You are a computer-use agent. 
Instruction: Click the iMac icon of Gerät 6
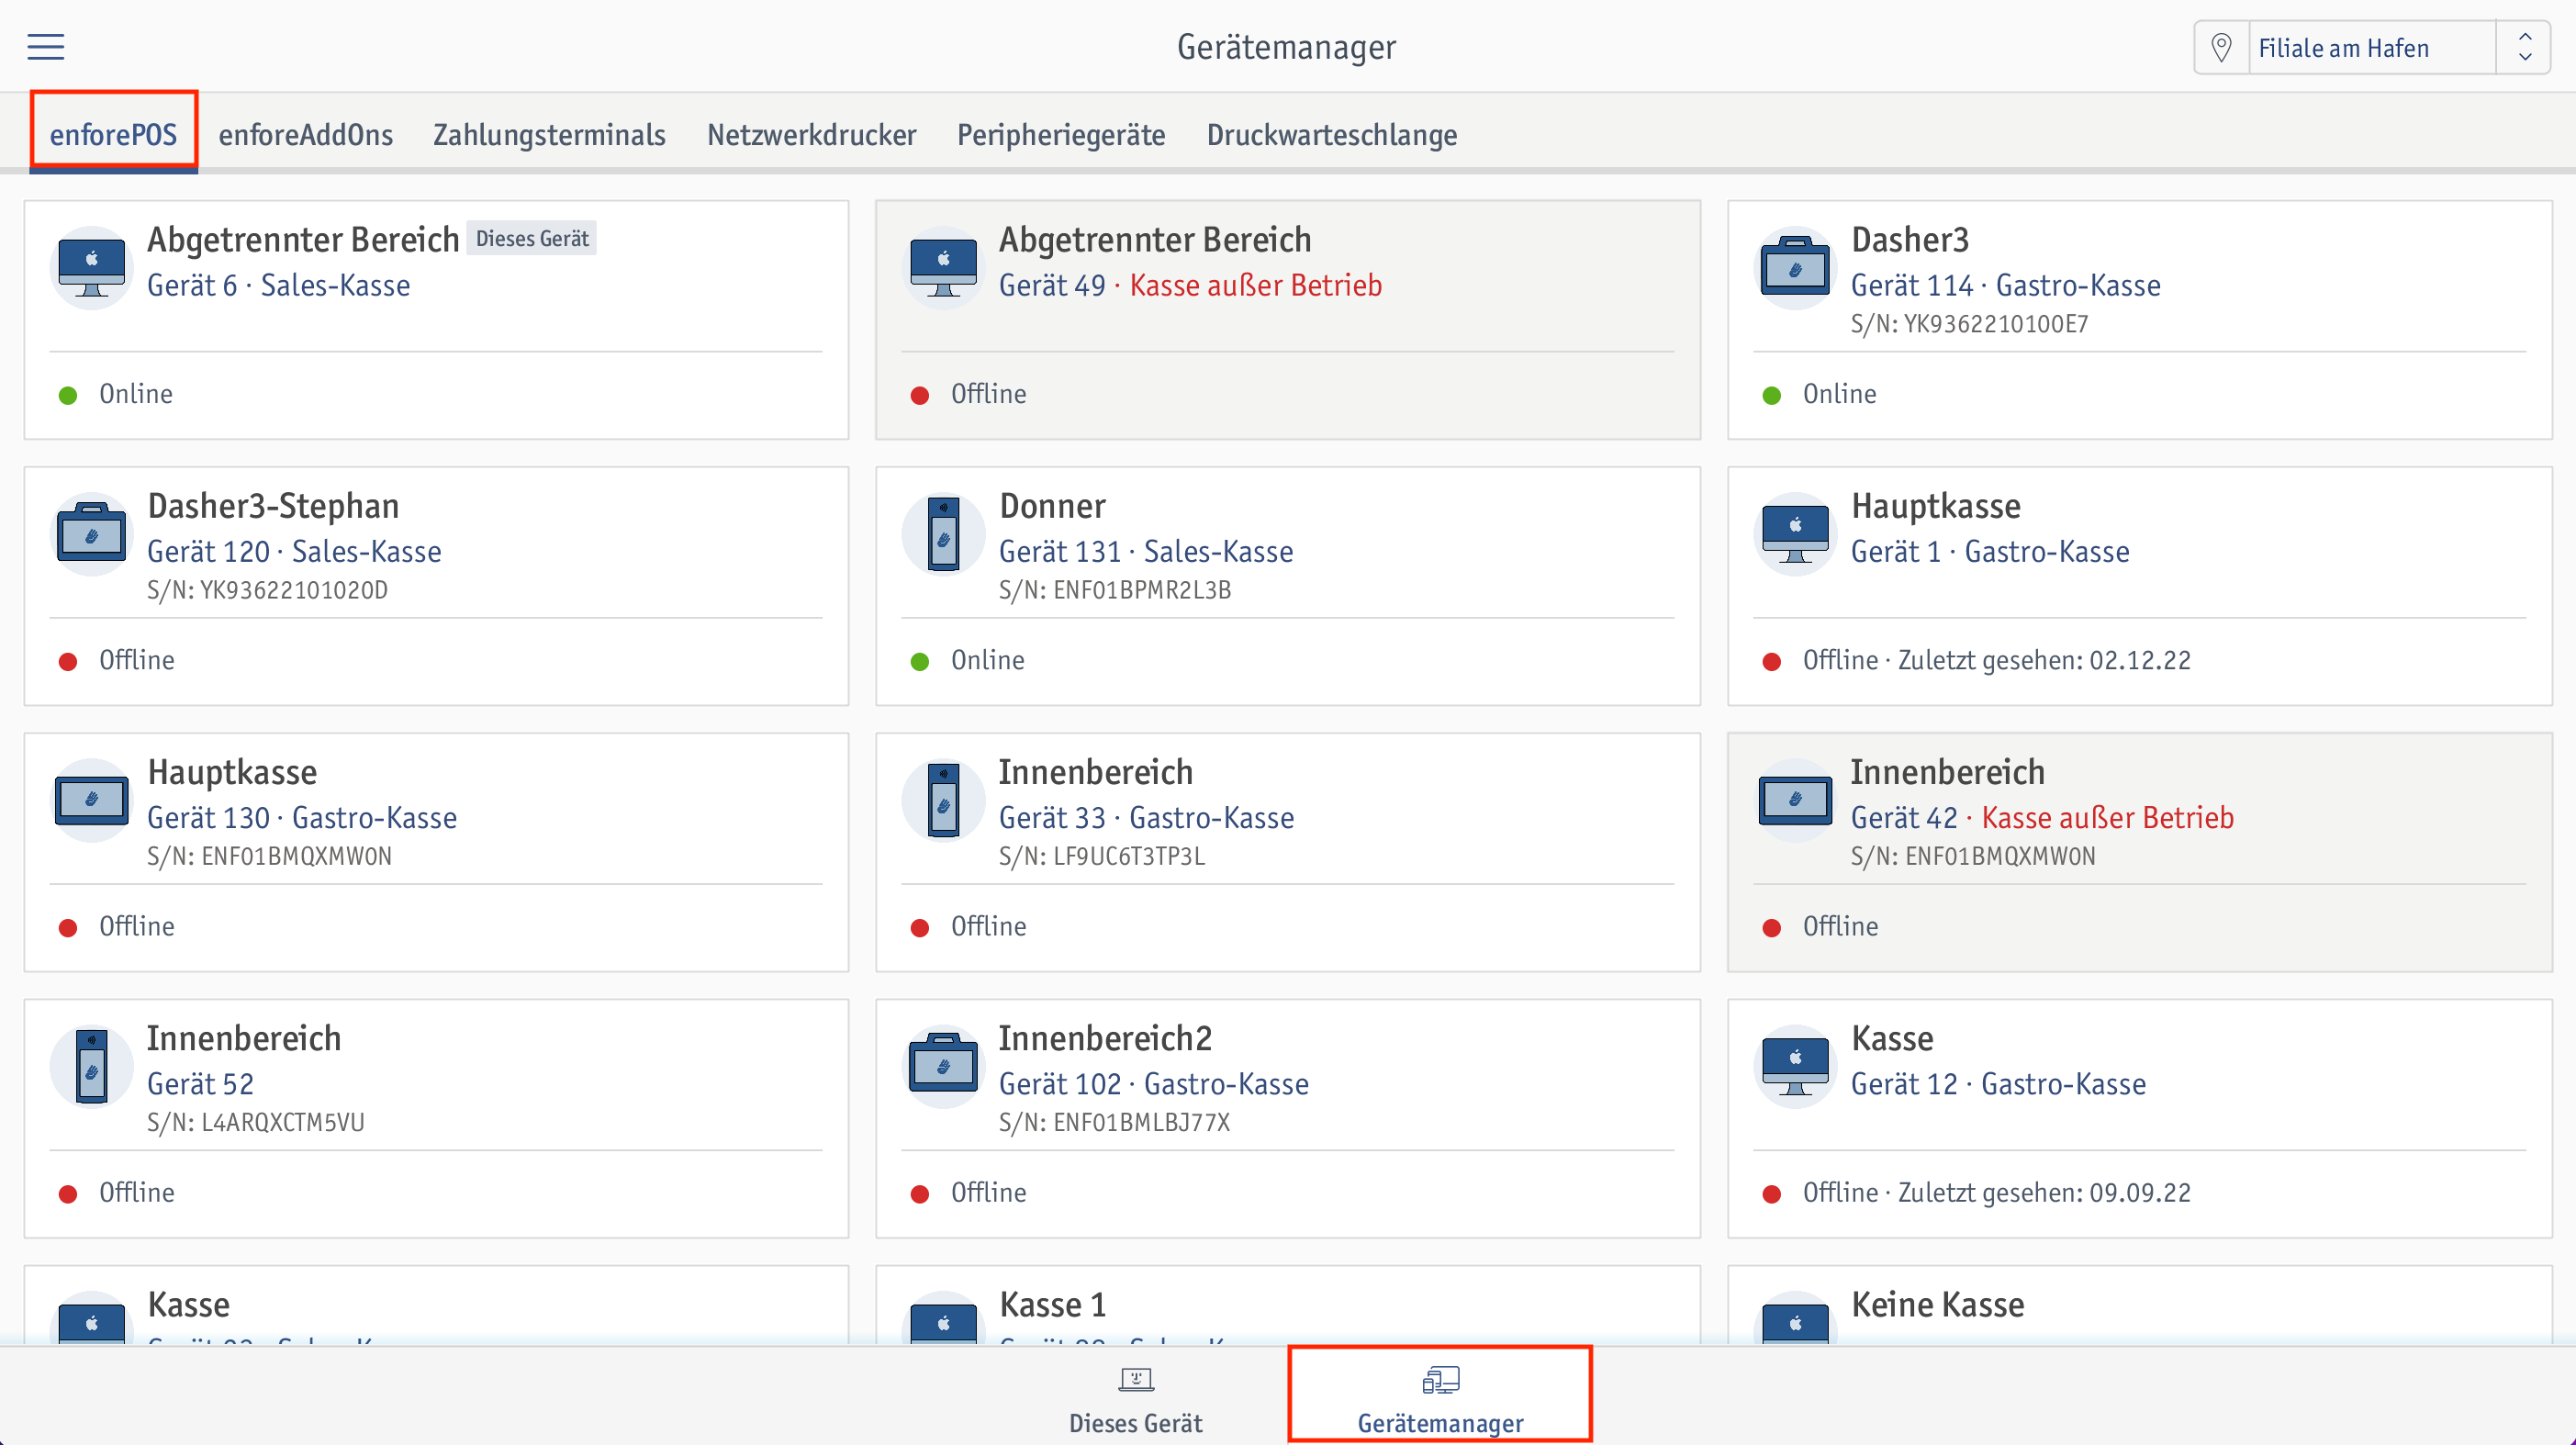pyautogui.click(x=91, y=266)
